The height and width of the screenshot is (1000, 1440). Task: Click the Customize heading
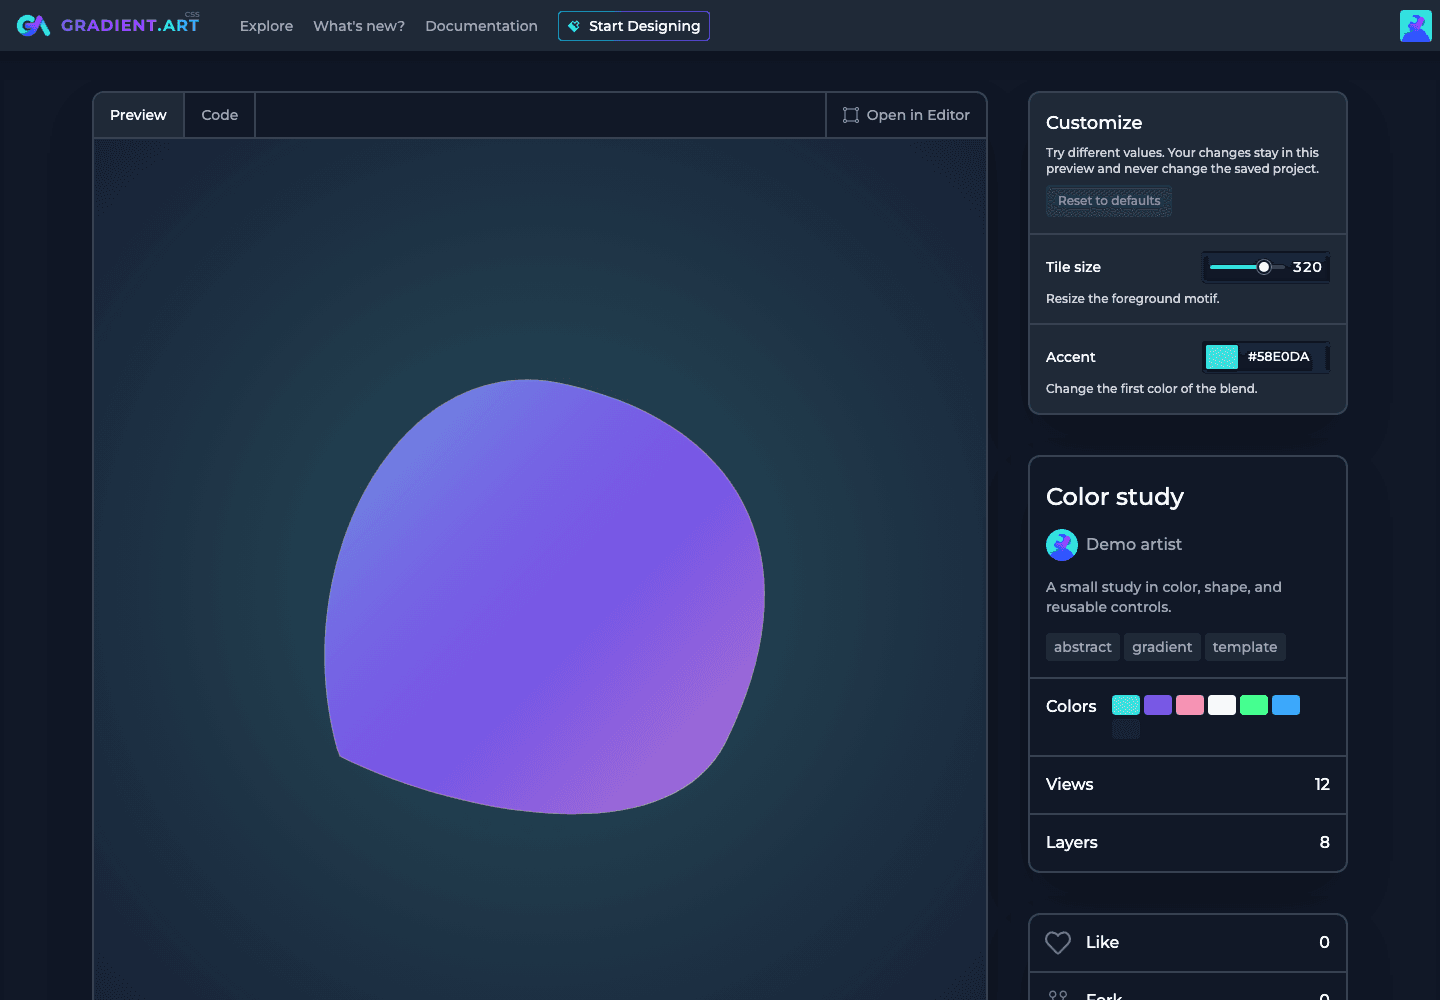[1094, 123]
